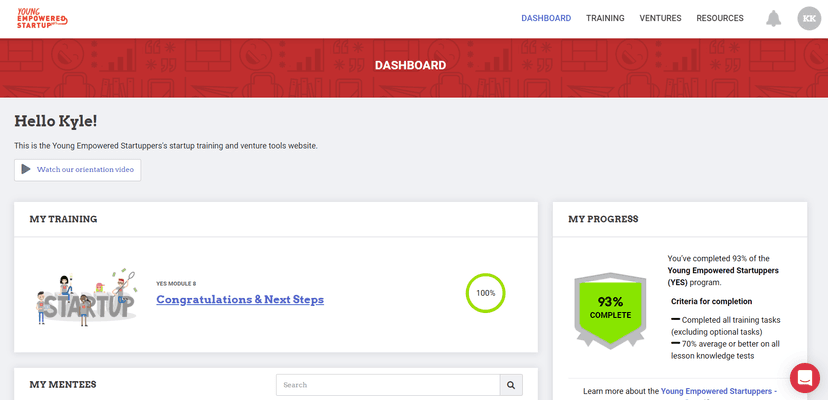Image resolution: width=828 pixels, height=400 pixels.
Task: Focus the My Mentees search field
Action: click(x=388, y=384)
